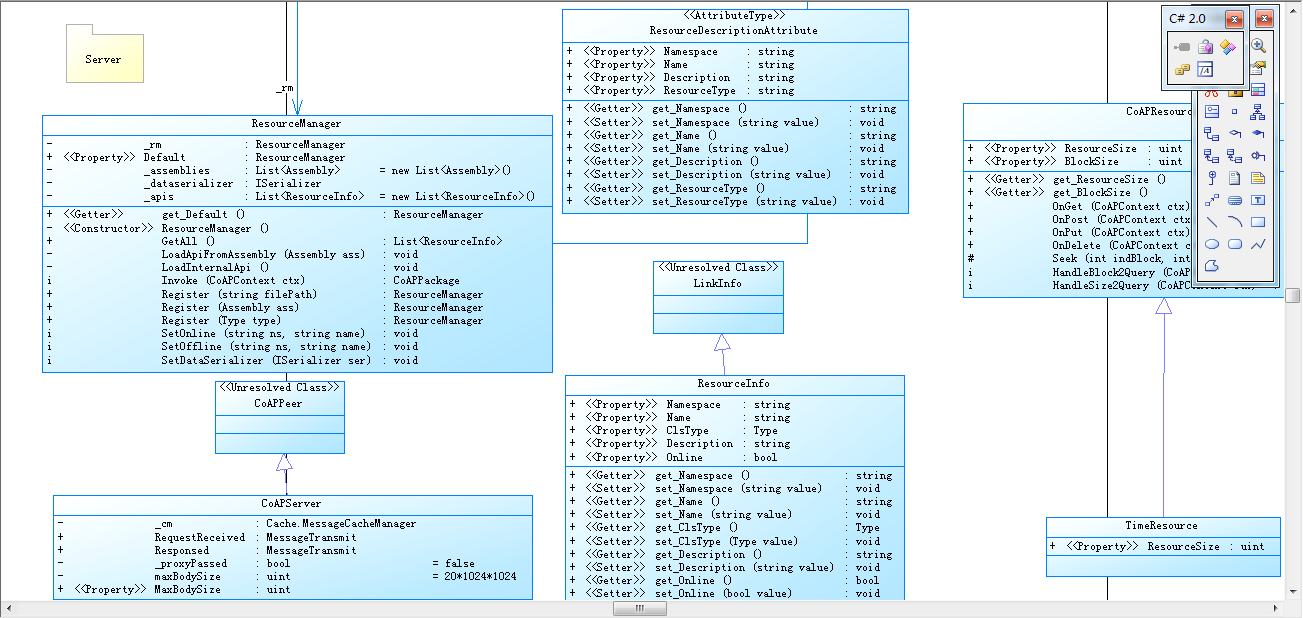Select the lollipop connector tool

point(1211,177)
